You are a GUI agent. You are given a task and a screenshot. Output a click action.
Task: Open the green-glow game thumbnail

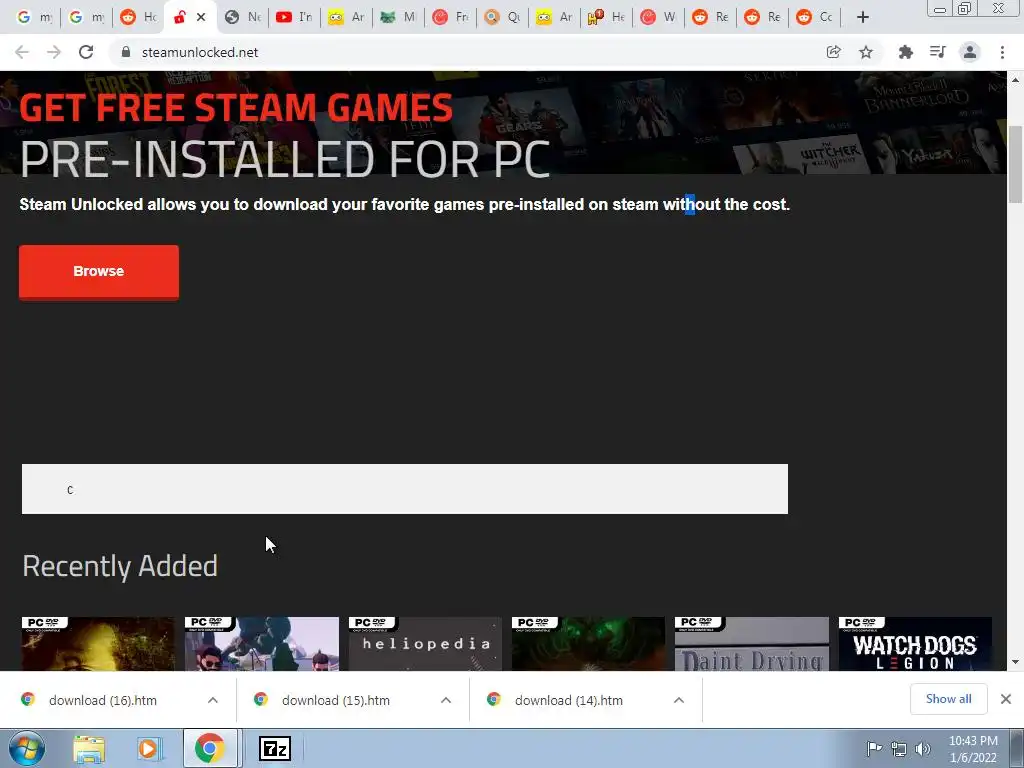[x=588, y=644]
